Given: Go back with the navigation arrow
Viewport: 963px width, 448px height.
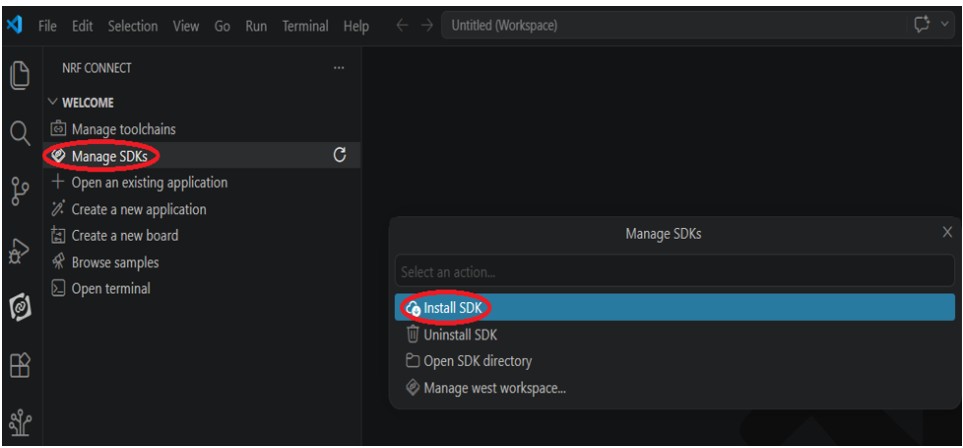Looking at the screenshot, I should pyautogui.click(x=402, y=26).
